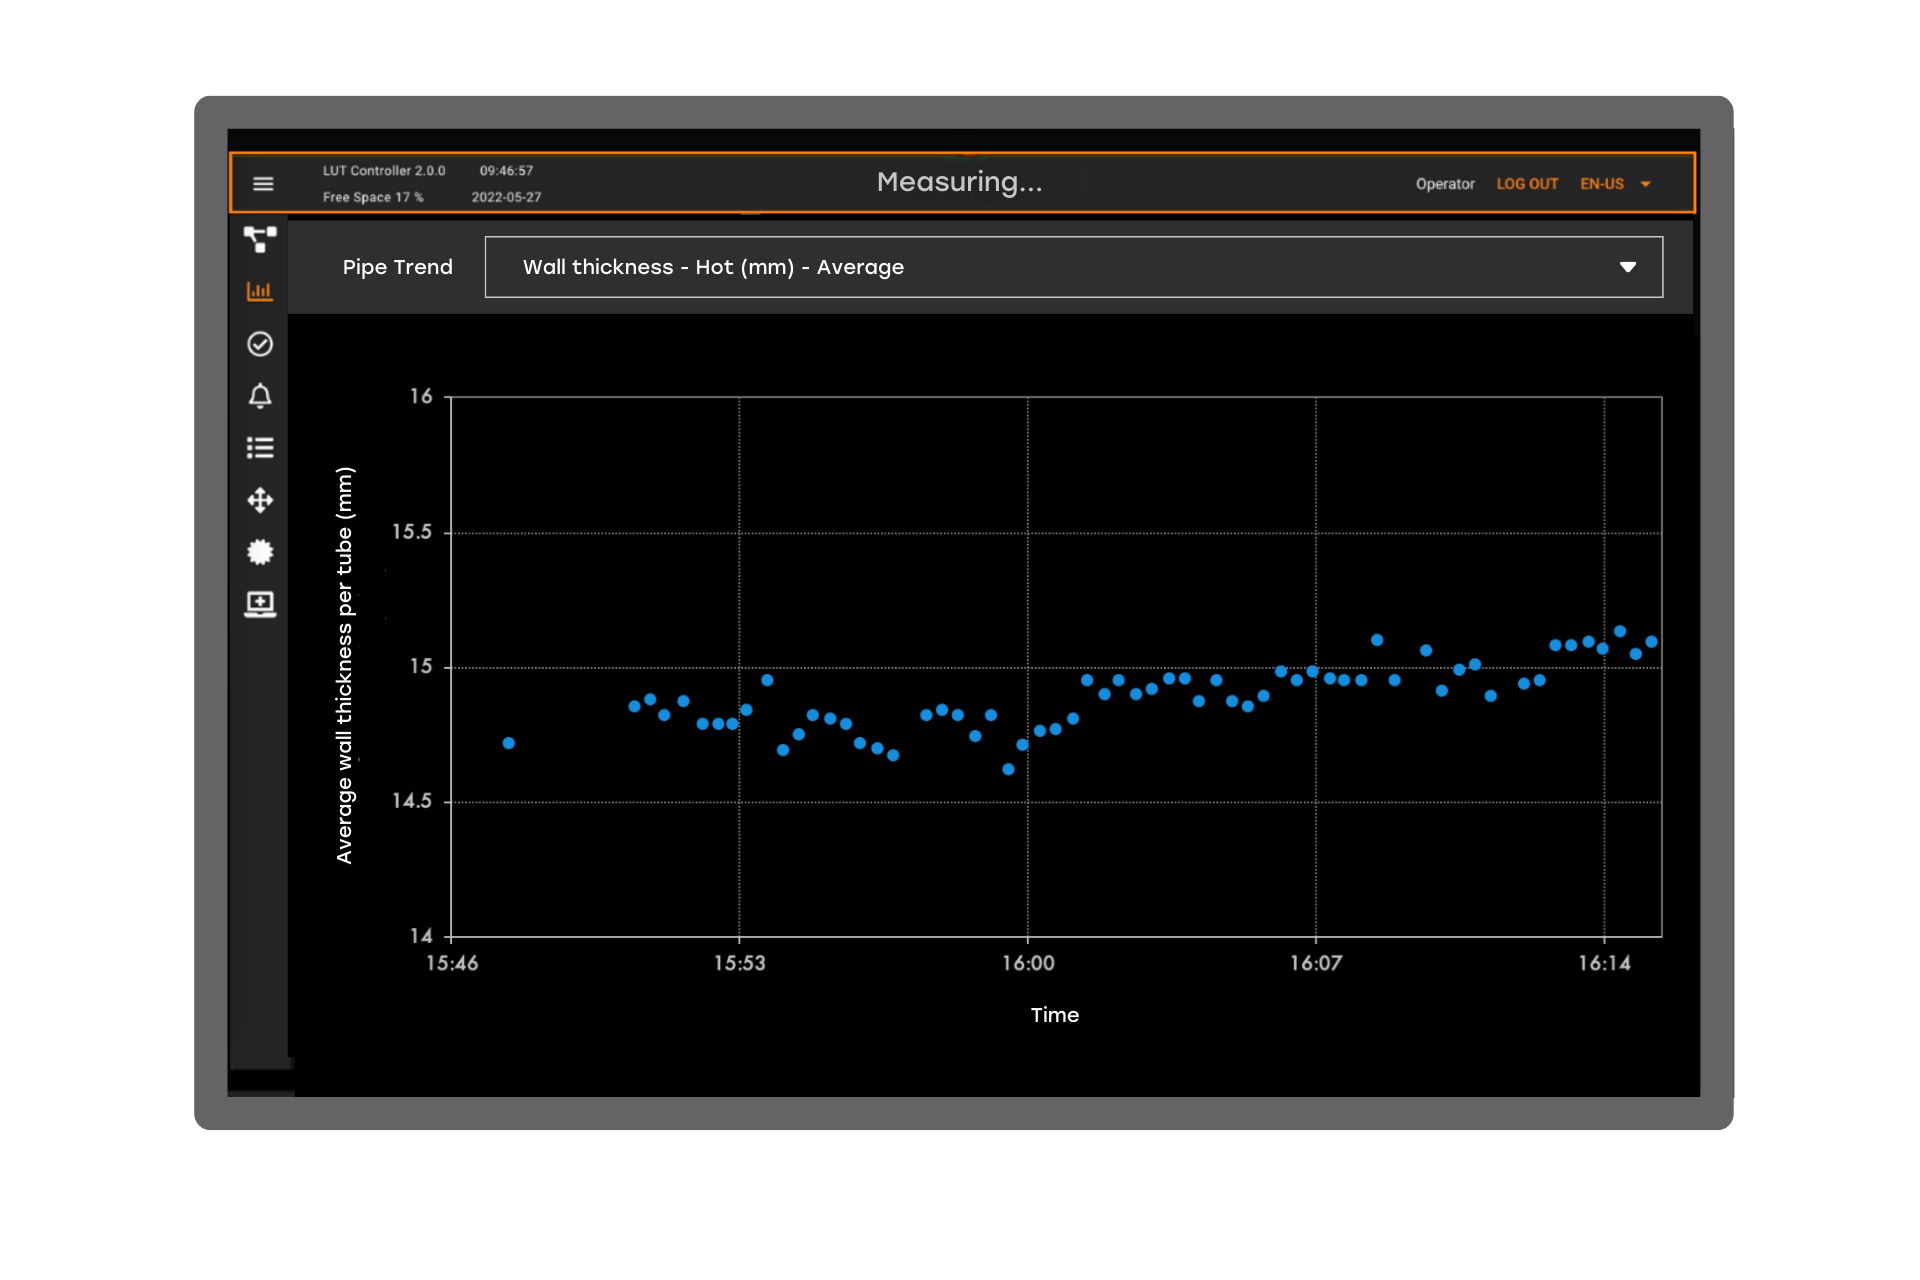This screenshot has width=1920, height=1280.
Task: Open the network topology view icon
Action: pos(260,239)
